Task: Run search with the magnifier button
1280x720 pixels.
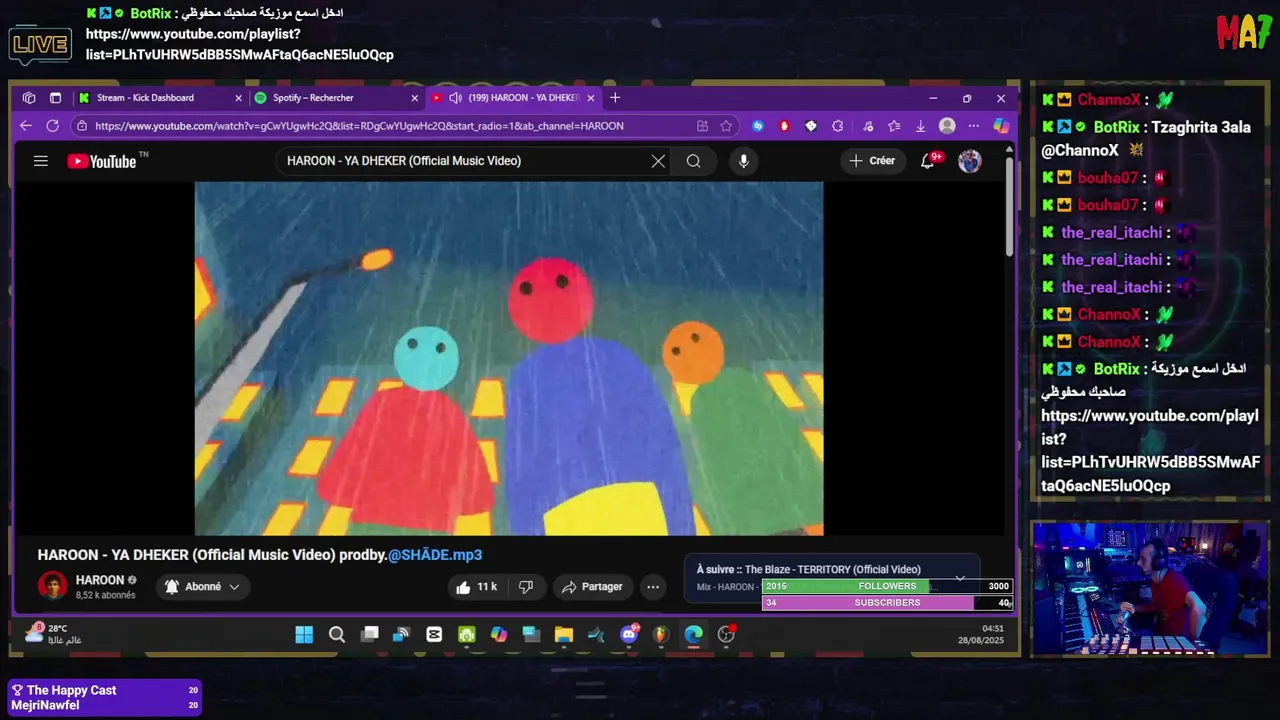Action: point(693,161)
